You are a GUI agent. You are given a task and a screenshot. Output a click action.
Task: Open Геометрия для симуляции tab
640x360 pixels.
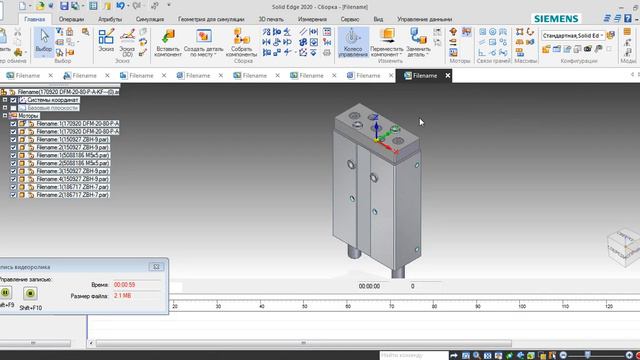211,19
